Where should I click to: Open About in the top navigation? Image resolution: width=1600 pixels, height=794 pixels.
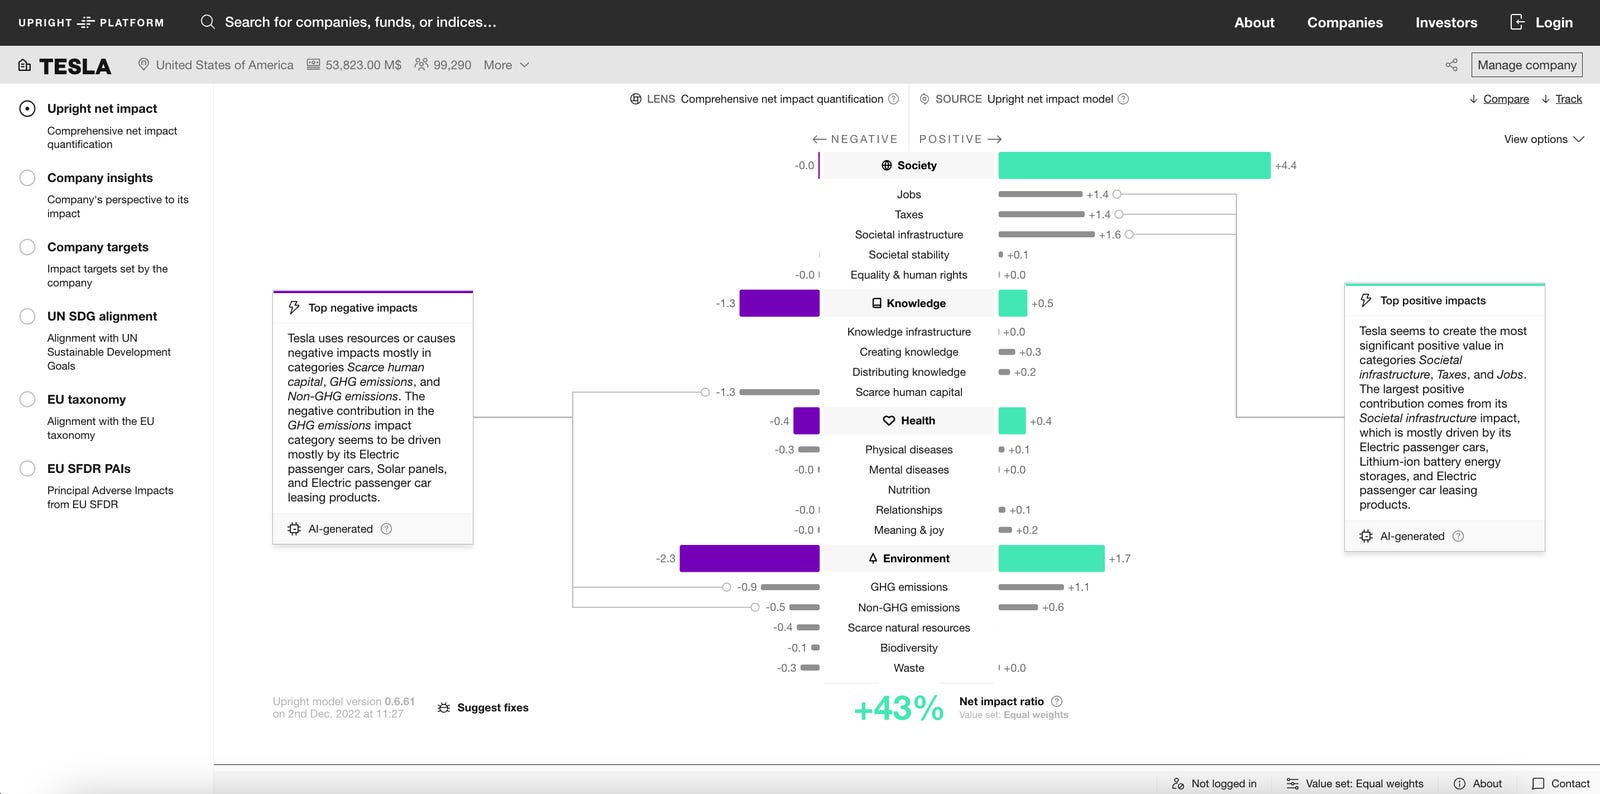tap(1254, 22)
